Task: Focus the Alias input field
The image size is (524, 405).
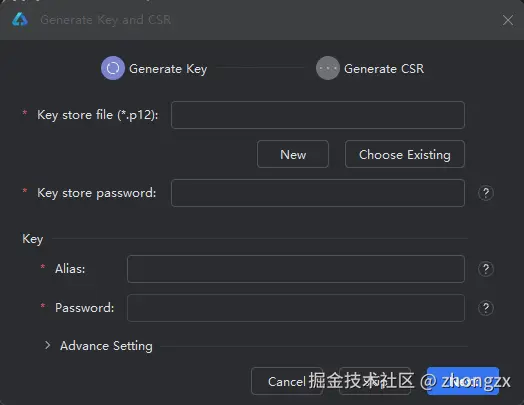Action: click(296, 269)
